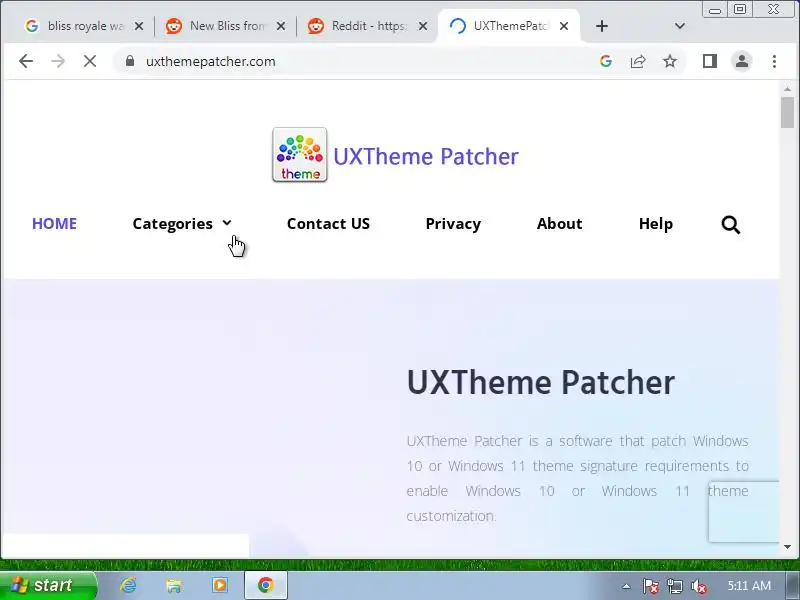Viewport: 800px width, 600px height.
Task: Click the Chrome taskbar button
Action: pos(266,585)
